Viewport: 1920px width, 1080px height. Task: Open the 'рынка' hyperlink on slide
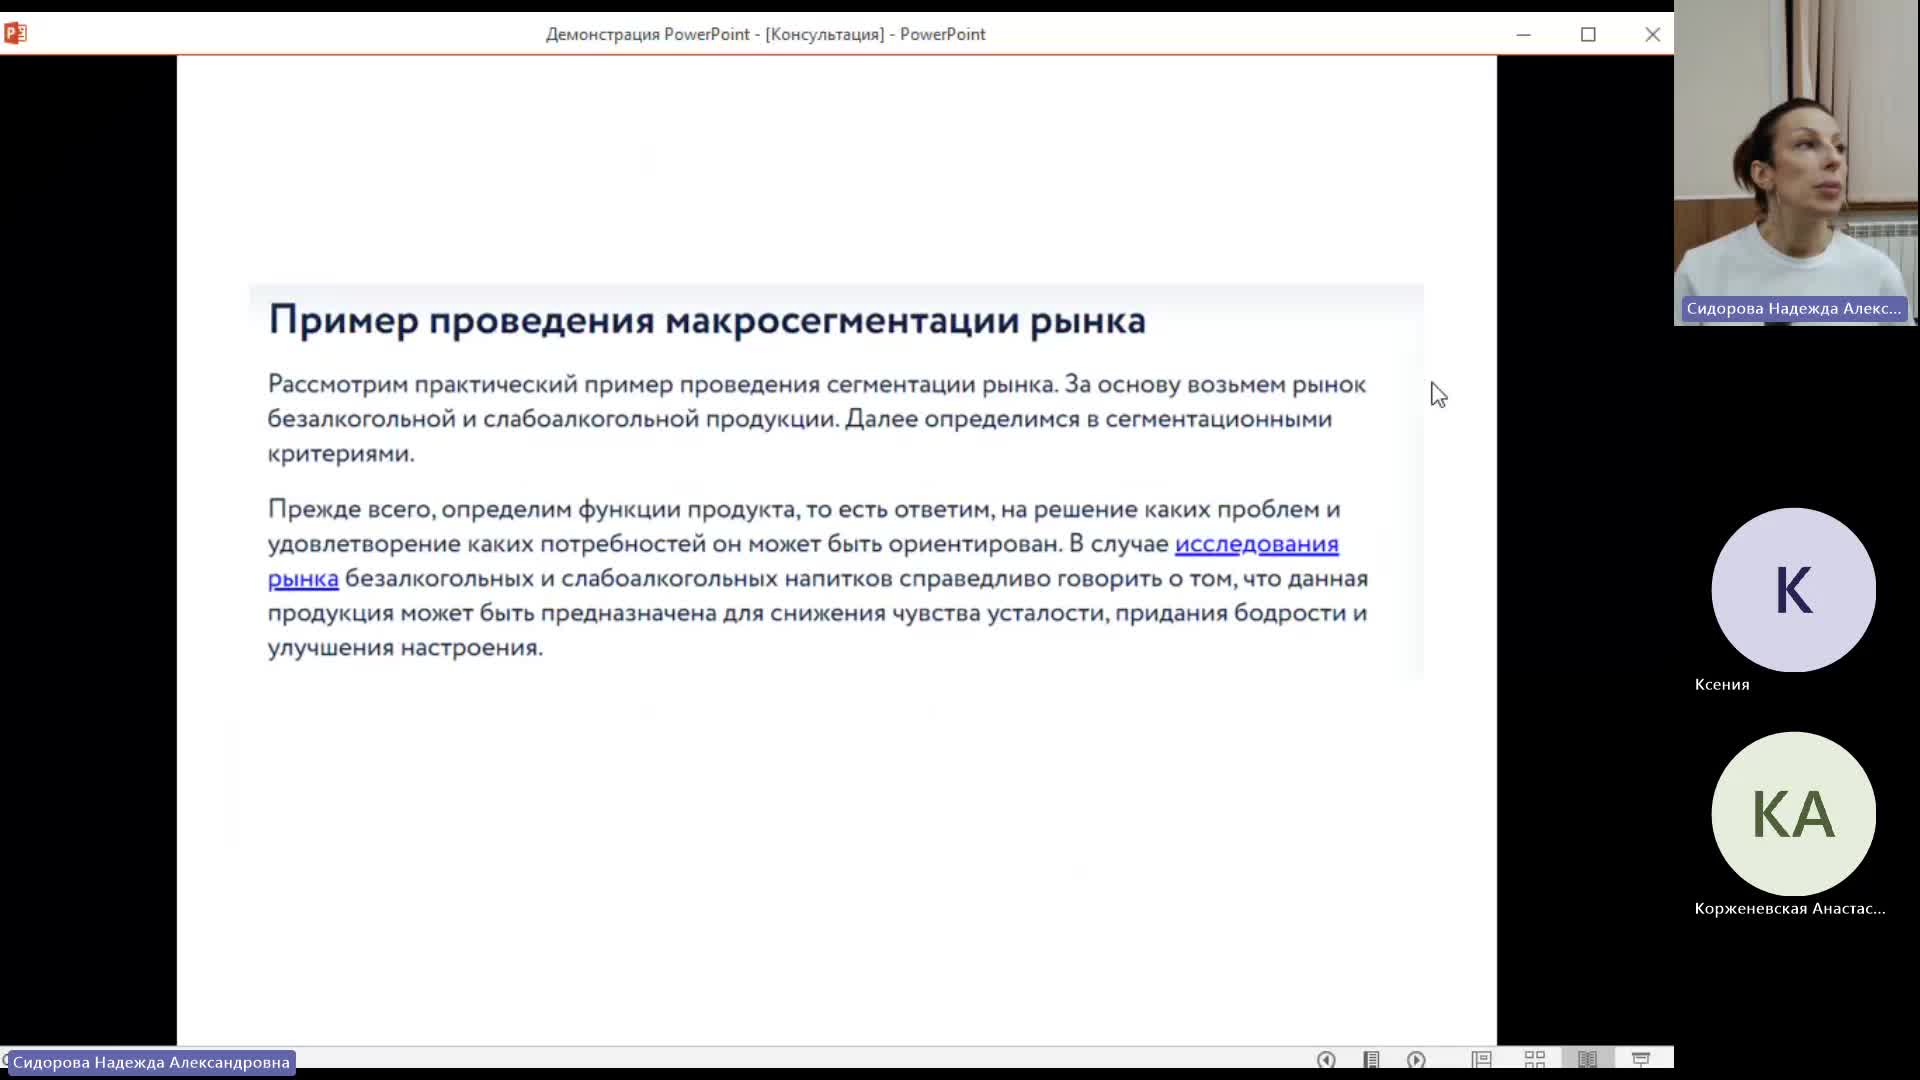click(303, 579)
